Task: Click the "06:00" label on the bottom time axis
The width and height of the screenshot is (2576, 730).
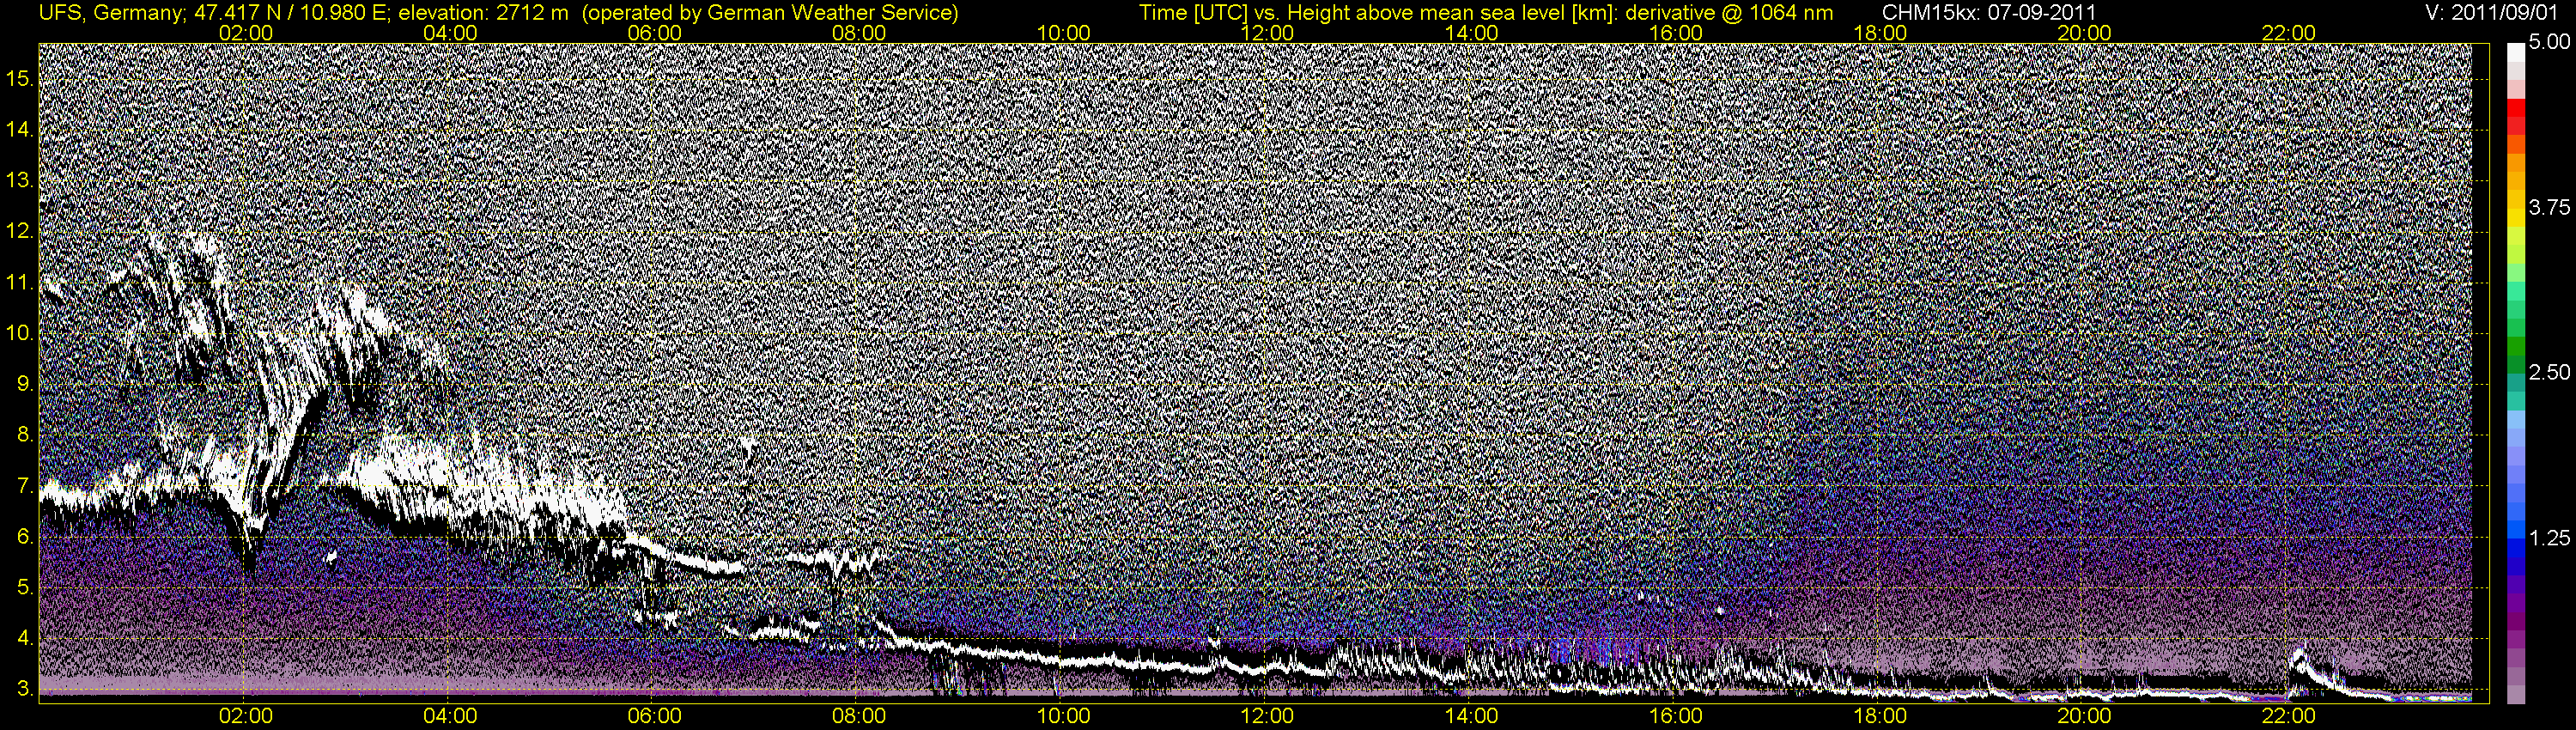Action: 654,716
